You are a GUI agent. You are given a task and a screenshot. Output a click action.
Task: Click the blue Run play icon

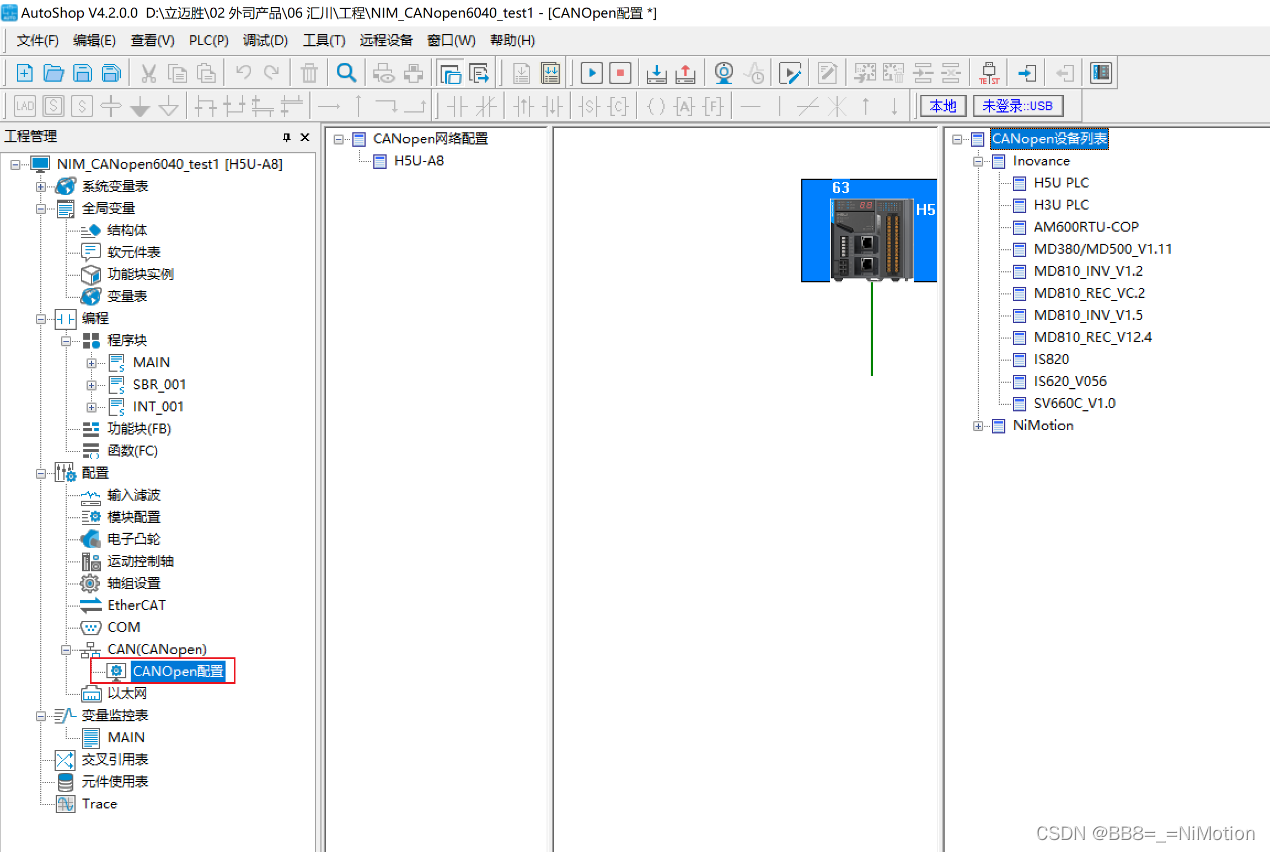click(x=592, y=73)
